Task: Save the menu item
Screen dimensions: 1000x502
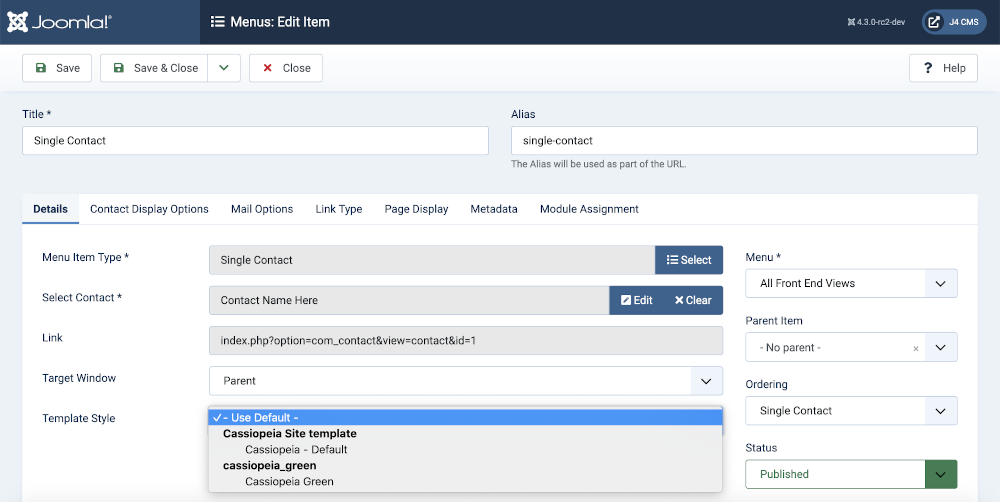Action: pyautogui.click(x=57, y=68)
